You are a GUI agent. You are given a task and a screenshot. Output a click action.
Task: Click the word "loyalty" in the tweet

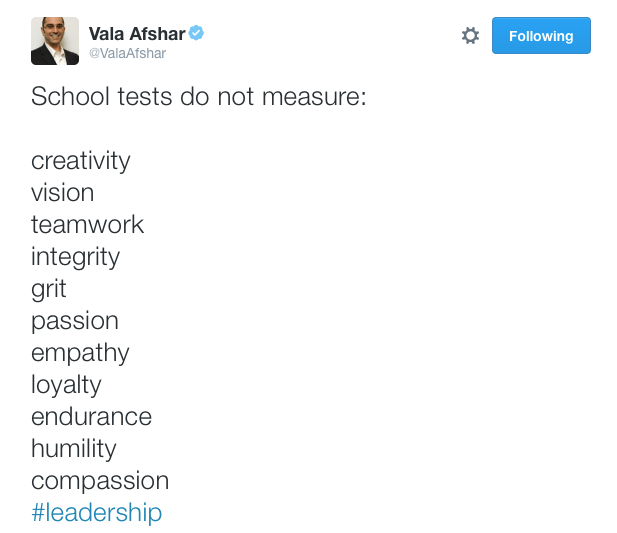point(66,385)
